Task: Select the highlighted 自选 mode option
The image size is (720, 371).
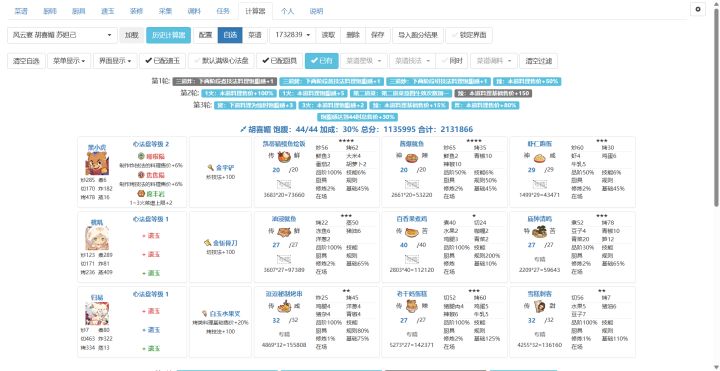Action: pos(230,35)
